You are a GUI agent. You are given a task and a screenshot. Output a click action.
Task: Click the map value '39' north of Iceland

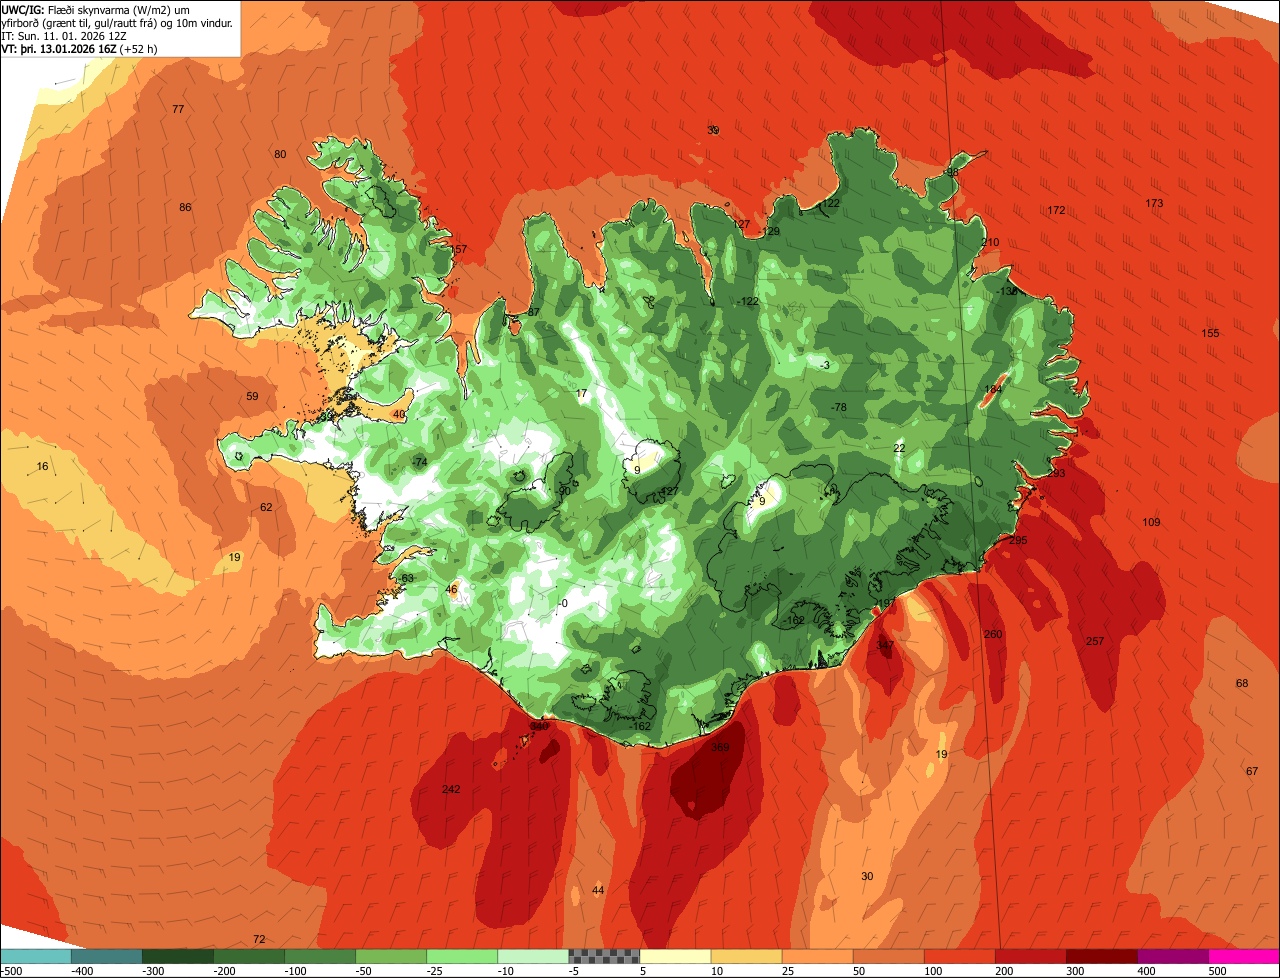(x=713, y=130)
